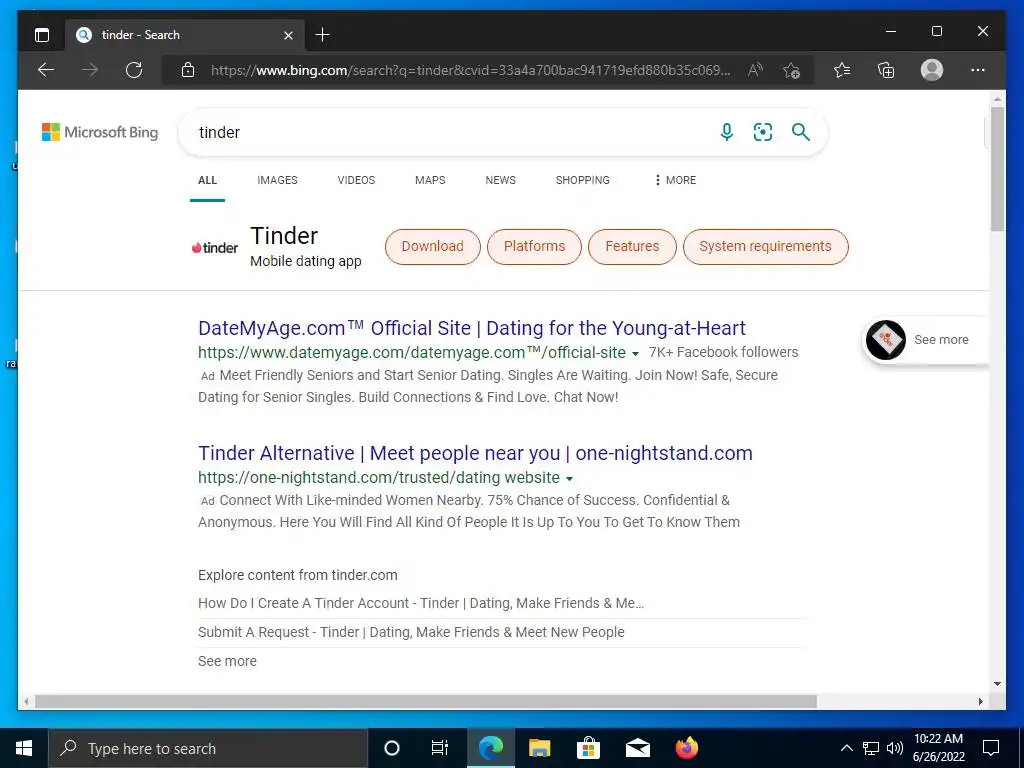
Task: Click the tinder flame logo
Action: (215, 248)
